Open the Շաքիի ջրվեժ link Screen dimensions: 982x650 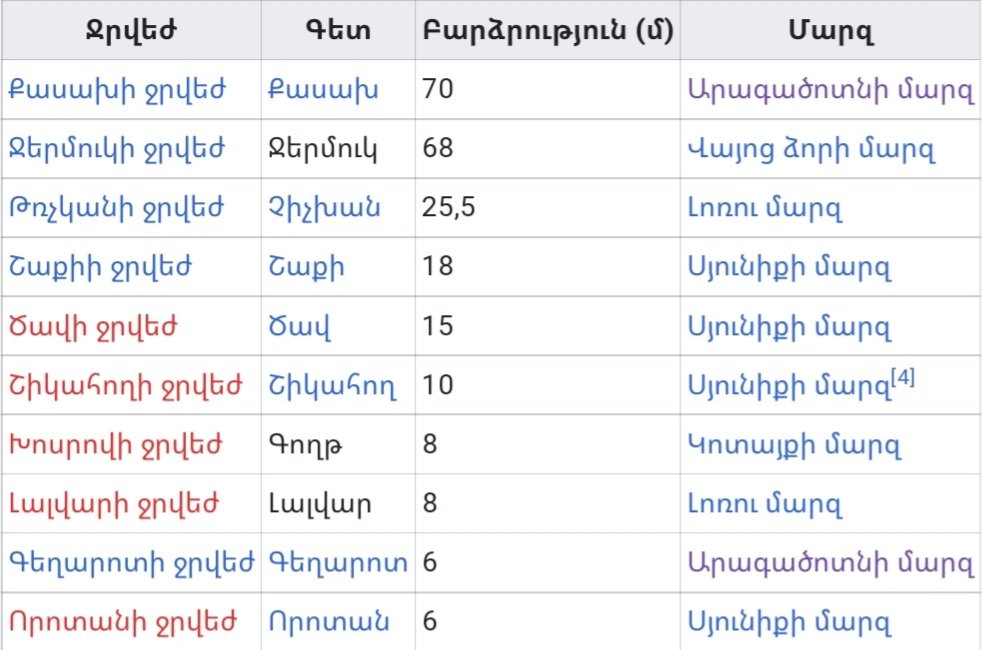[x=100, y=266]
